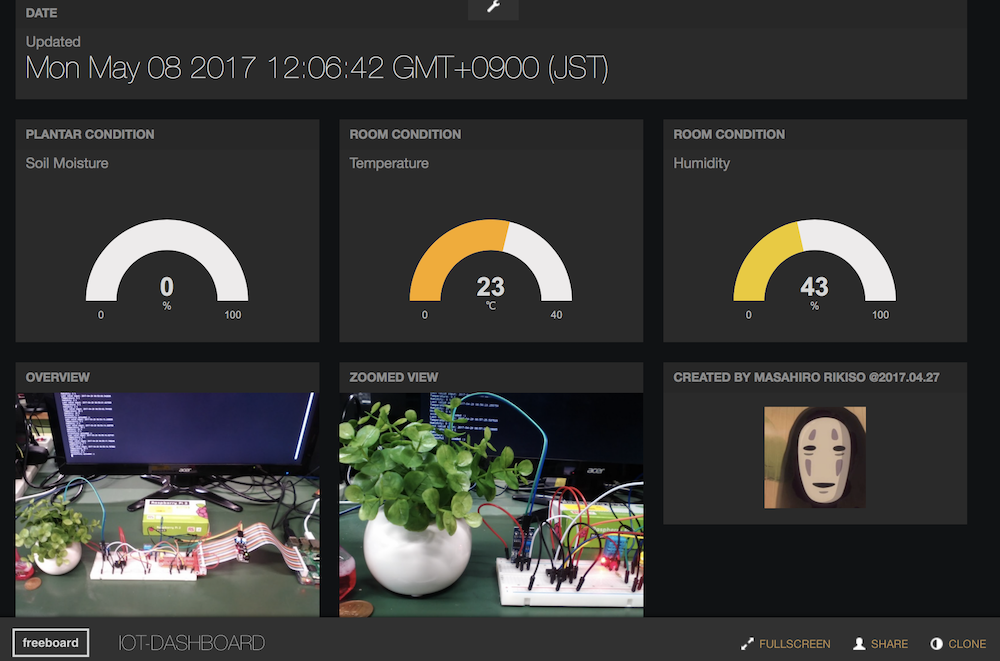
Task: Click the Overview webcam image
Action: tap(166, 505)
